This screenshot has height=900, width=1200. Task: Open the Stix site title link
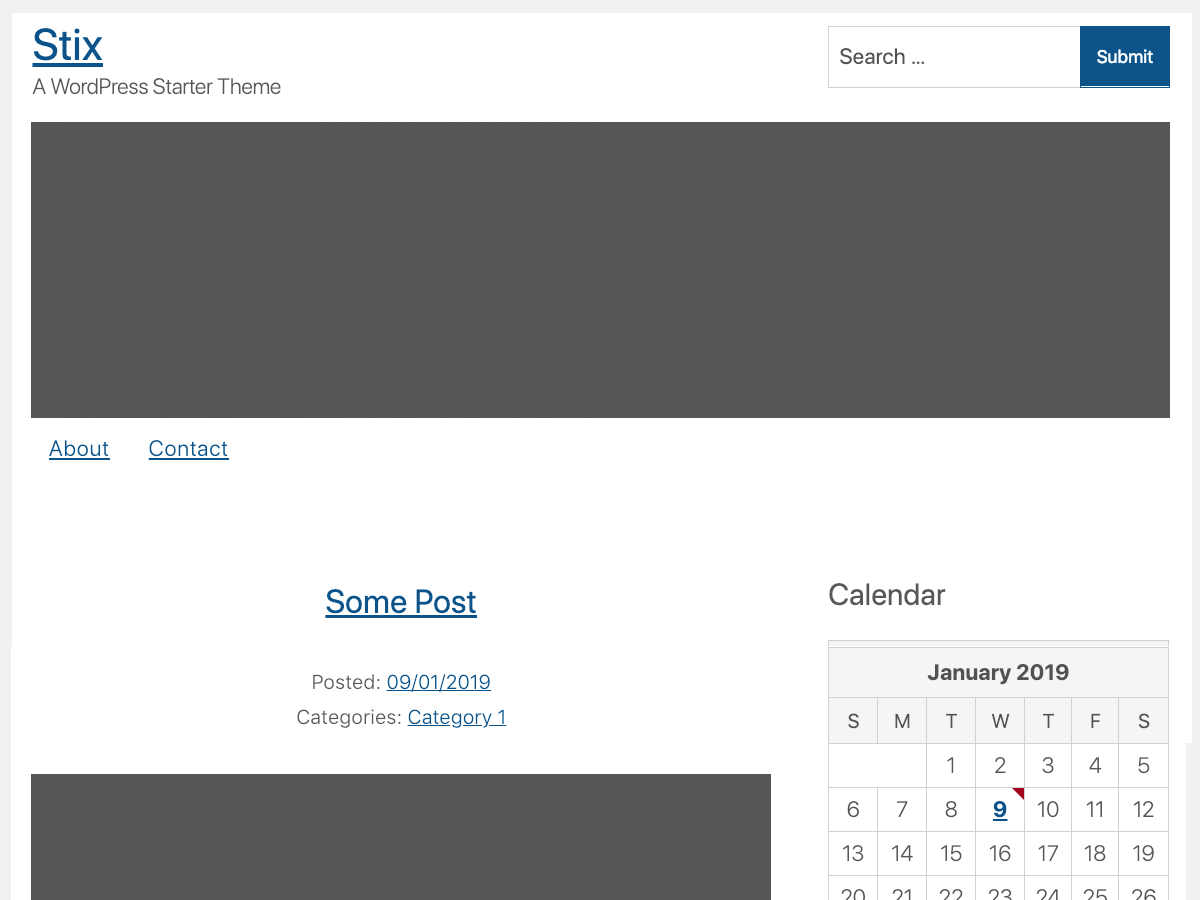[68, 46]
